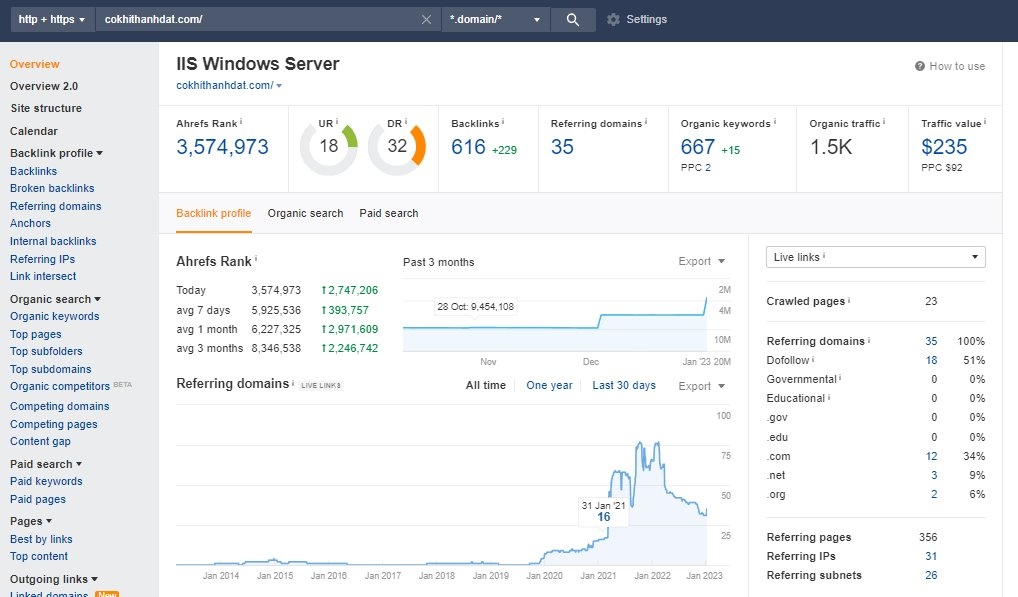Open Settings via gear icon

click(x=613, y=19)
